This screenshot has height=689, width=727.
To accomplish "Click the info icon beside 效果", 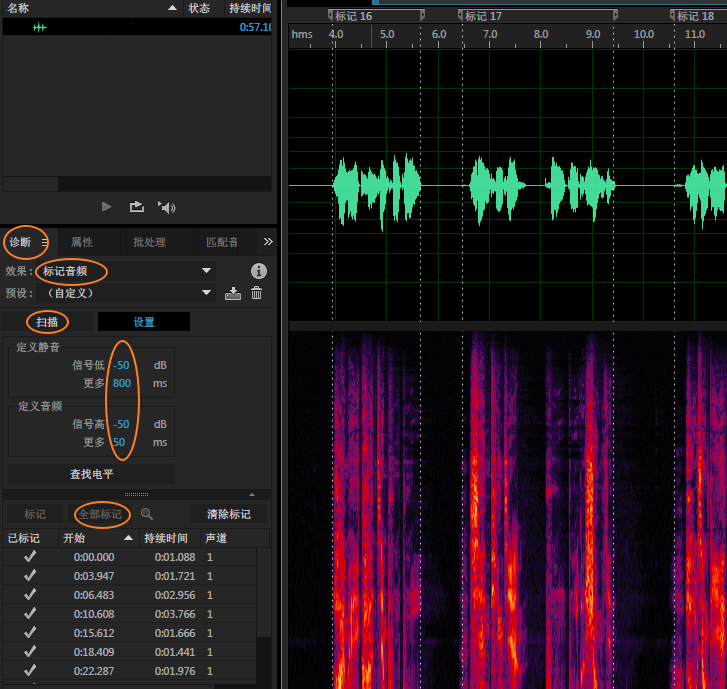I will pyautogui.click(x=259, y=271).
